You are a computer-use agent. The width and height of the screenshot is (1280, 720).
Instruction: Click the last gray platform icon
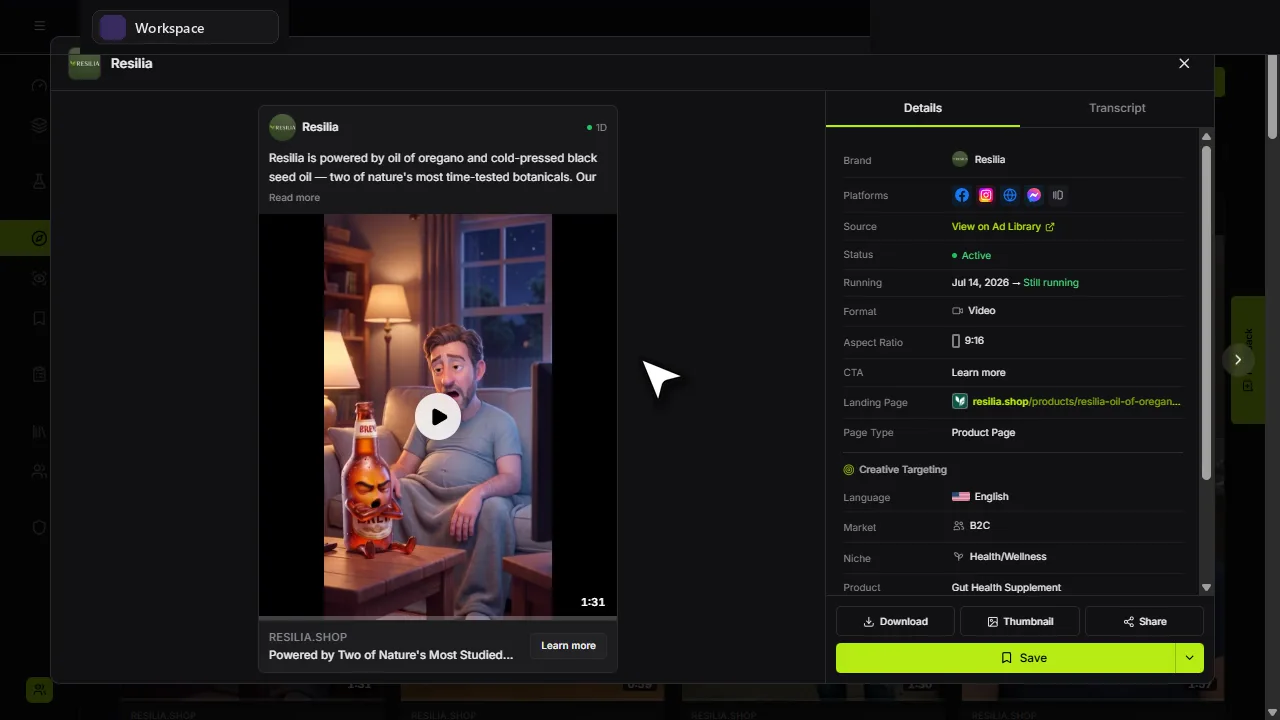tap(1058, 195)
